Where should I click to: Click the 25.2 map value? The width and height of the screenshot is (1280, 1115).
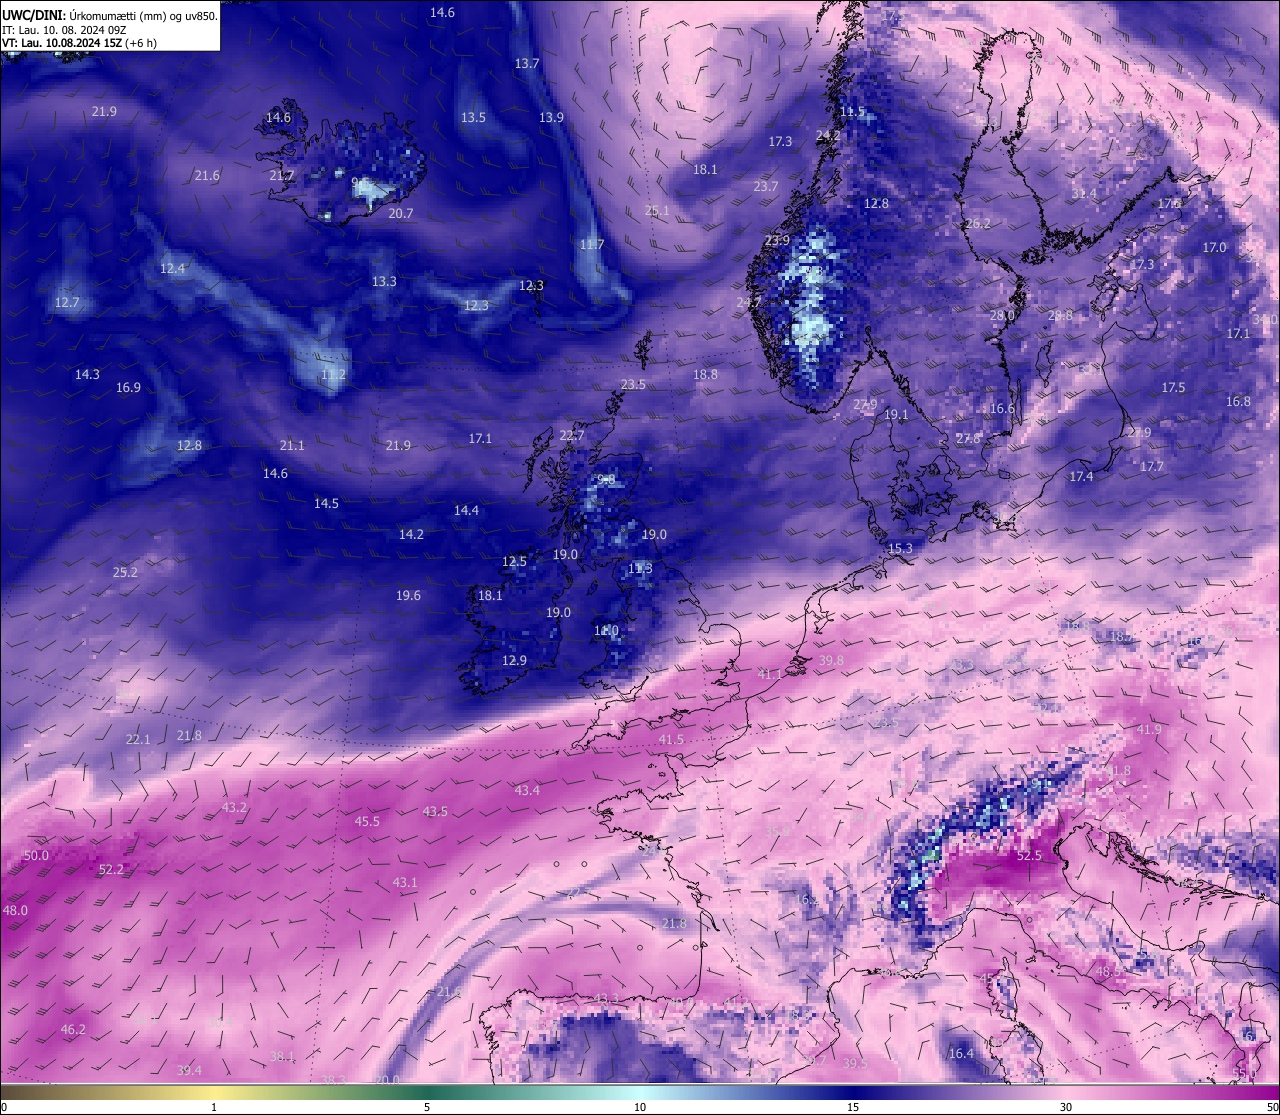click(x=125, y=573)
